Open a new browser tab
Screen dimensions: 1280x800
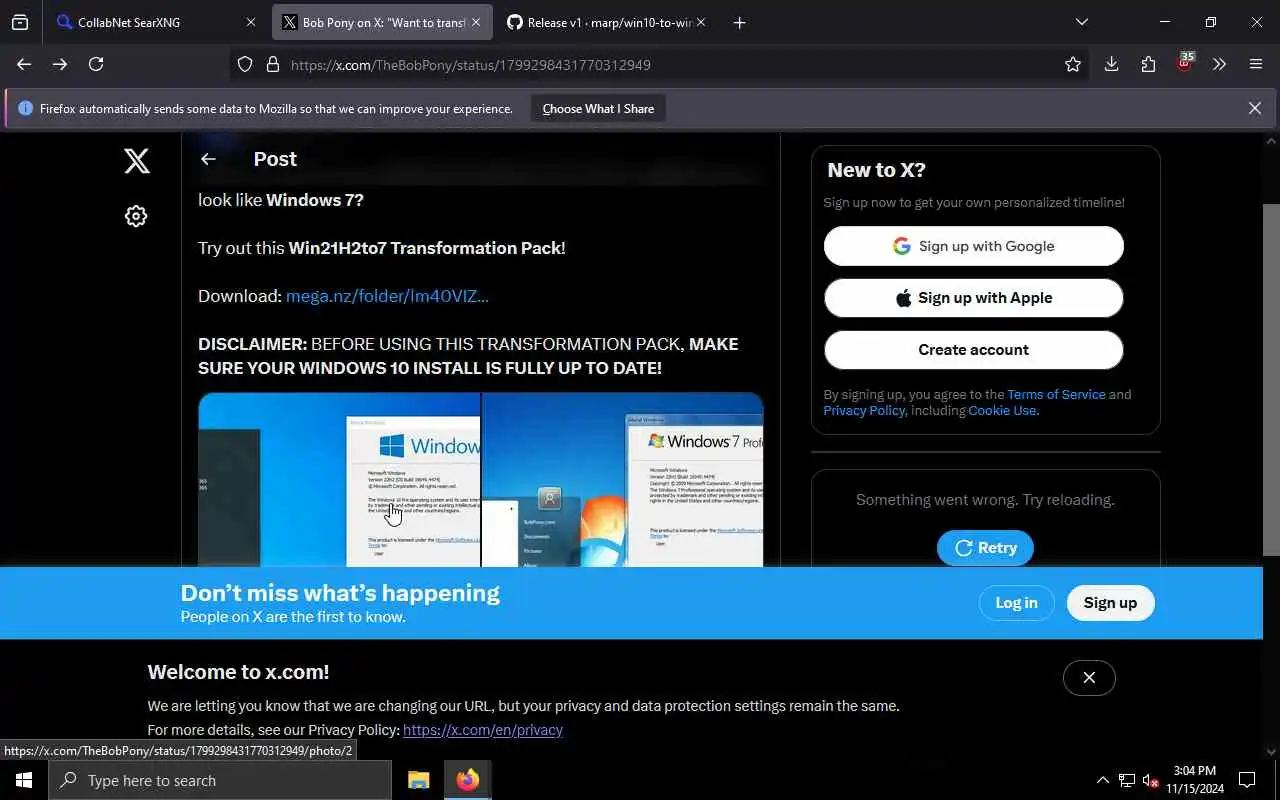pyautogui.click(x=739, y=22)
